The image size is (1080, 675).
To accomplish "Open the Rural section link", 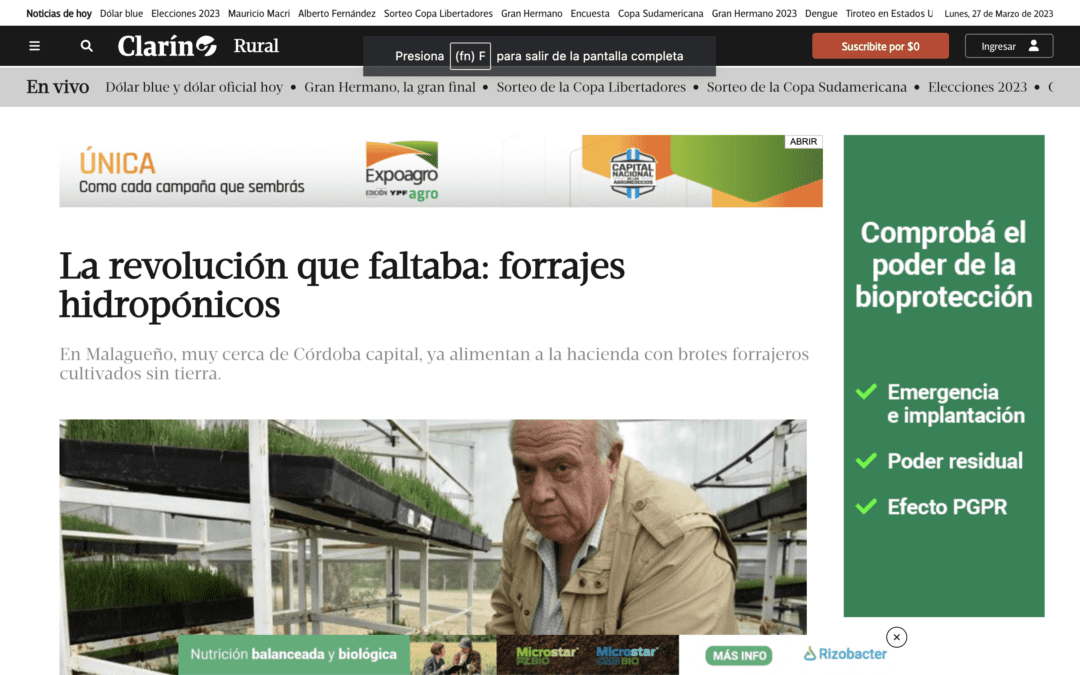I will coord(256,46).
